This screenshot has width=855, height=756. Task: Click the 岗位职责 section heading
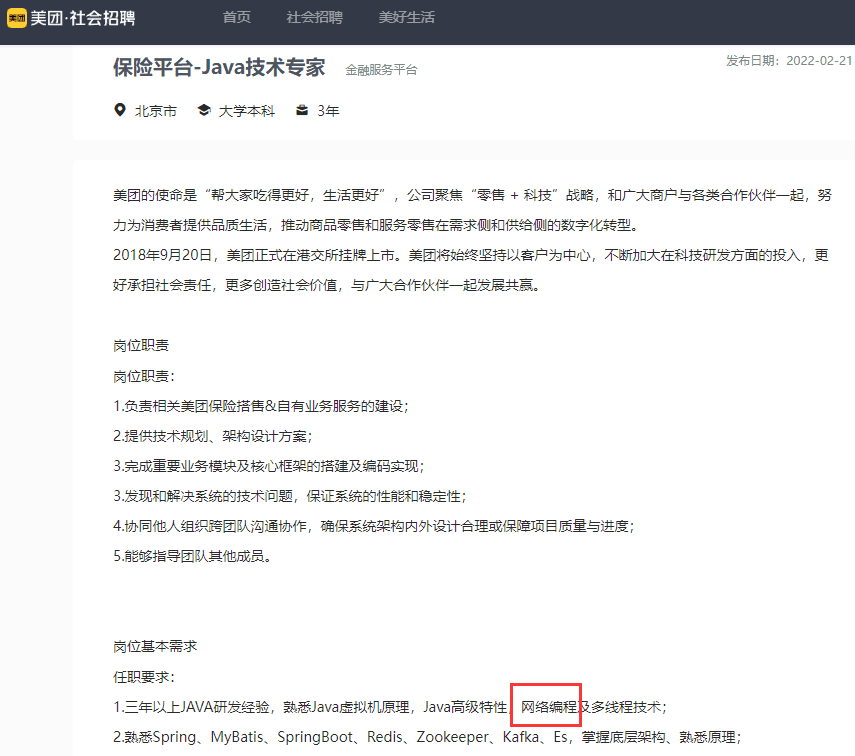[141, 345]
